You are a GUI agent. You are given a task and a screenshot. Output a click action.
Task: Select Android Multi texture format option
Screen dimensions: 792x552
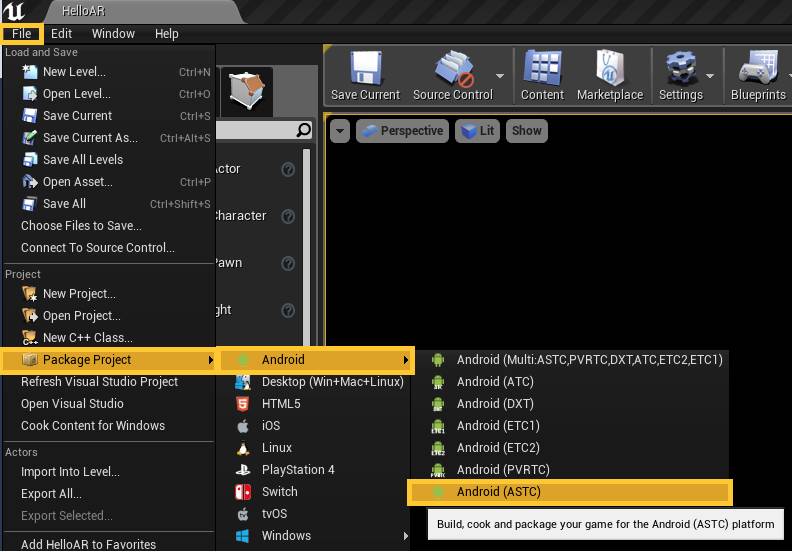point(569,360)
